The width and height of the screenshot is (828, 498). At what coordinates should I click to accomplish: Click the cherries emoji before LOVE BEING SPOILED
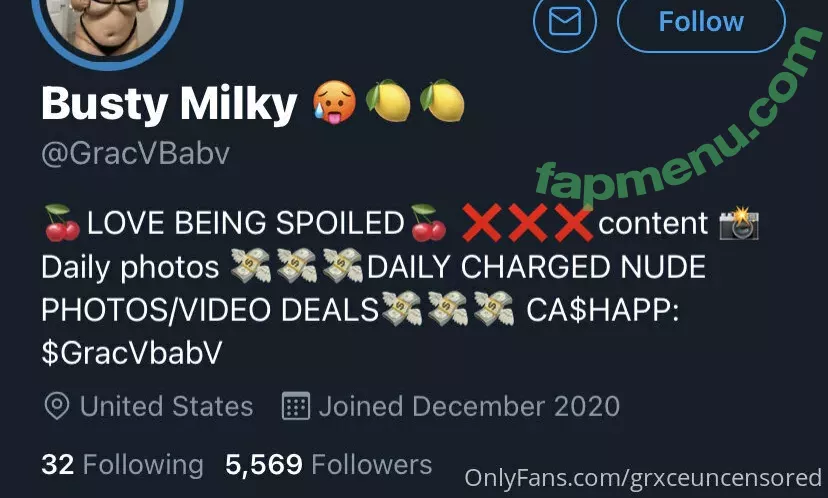[x=62, y=223]
